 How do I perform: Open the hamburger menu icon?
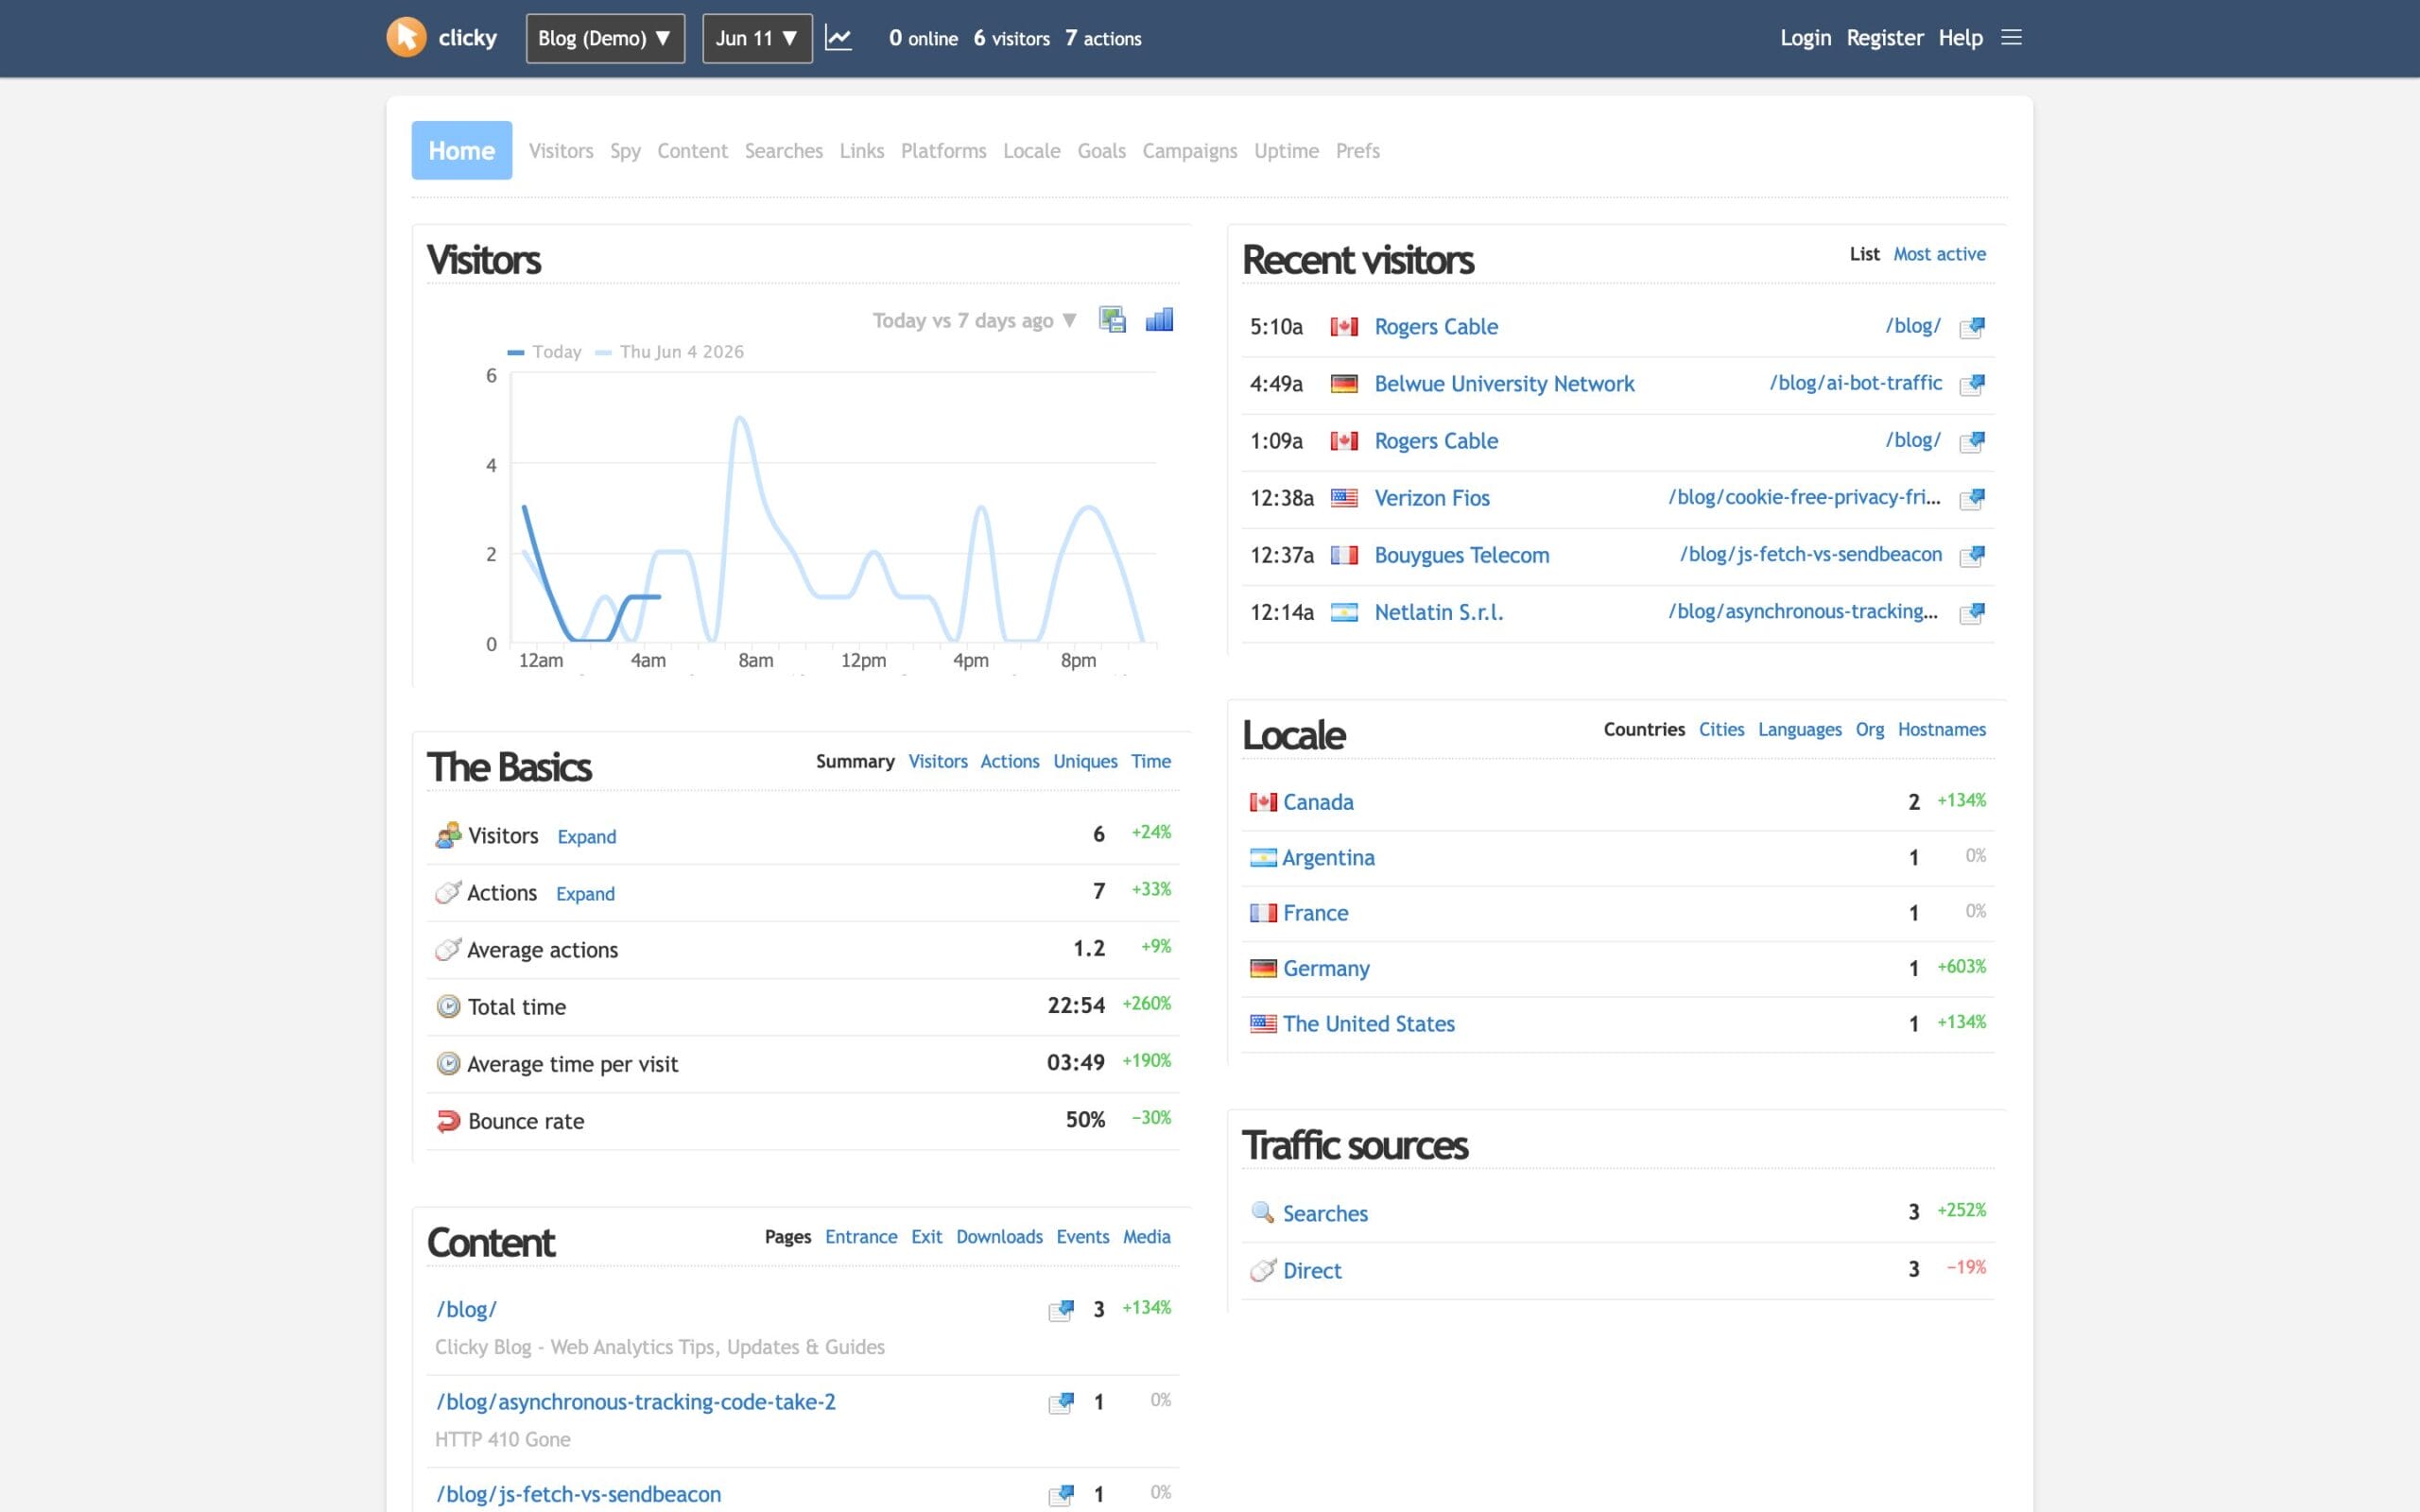pyautogui.click(x=2011, y=38)
